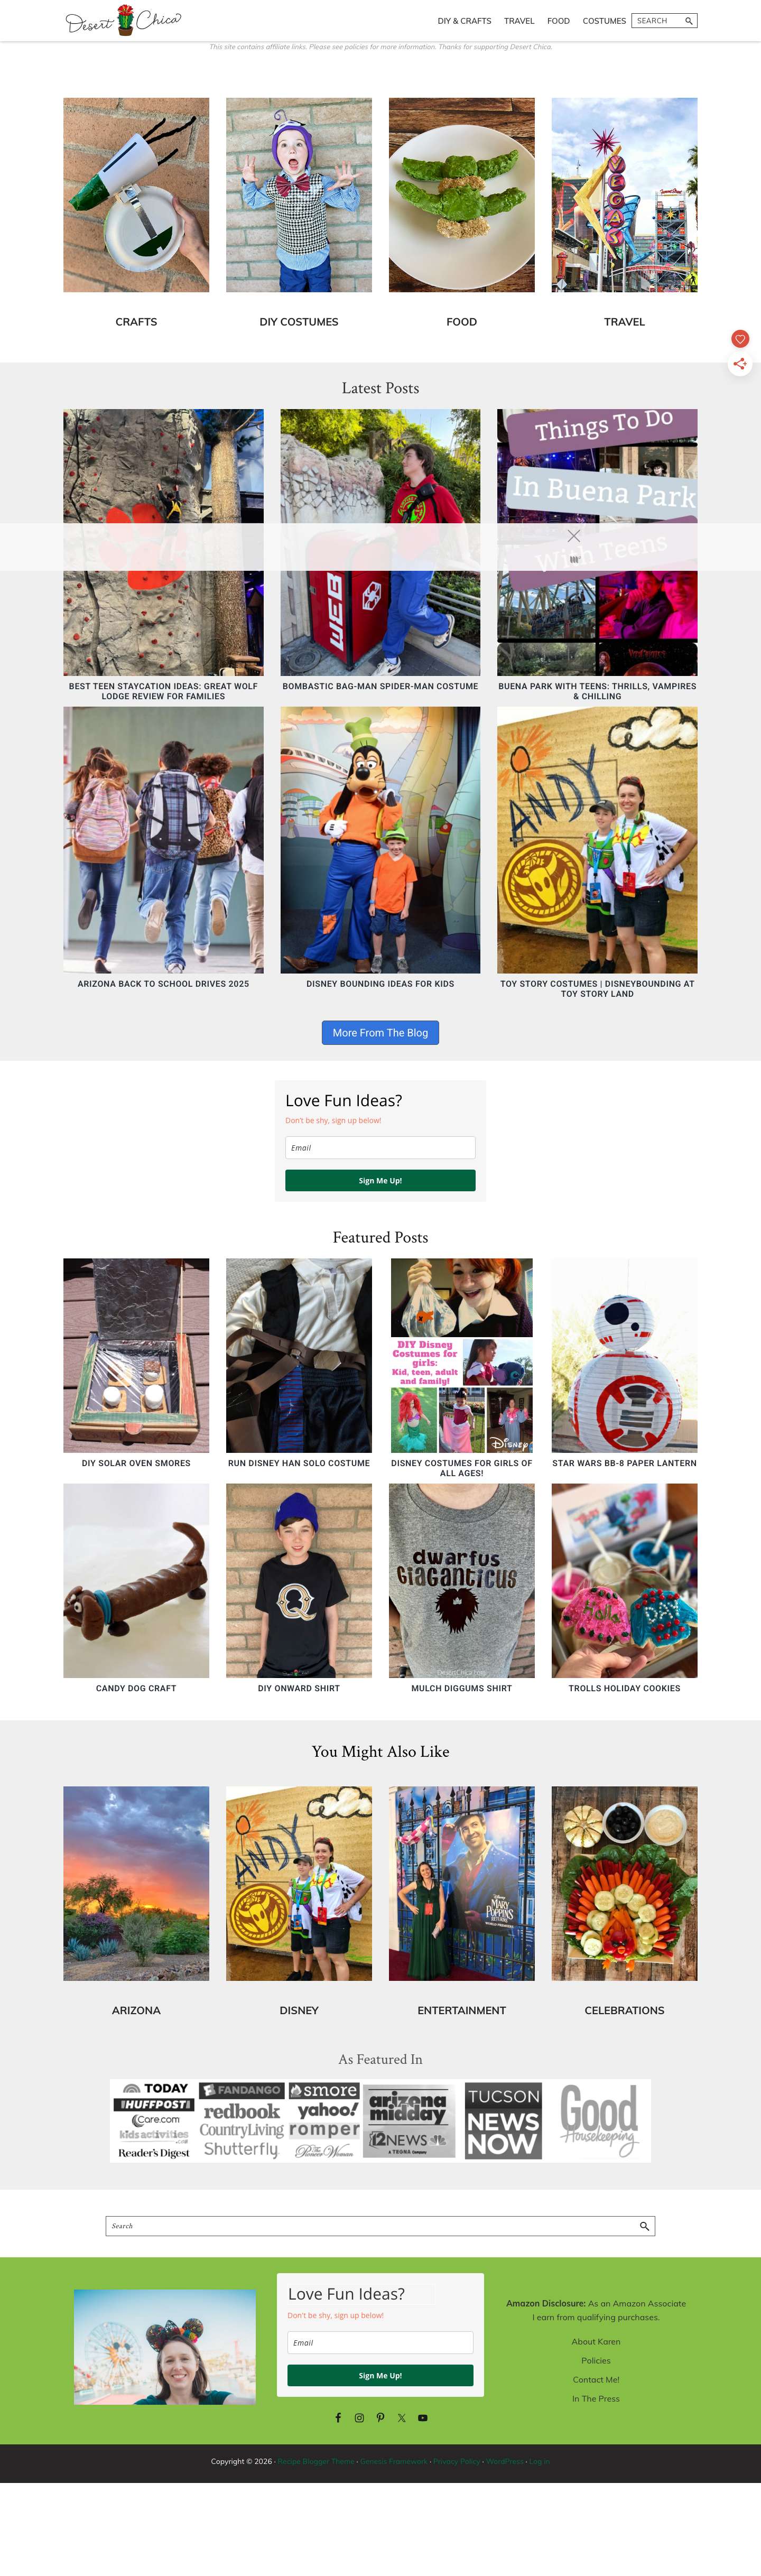Click the Desert Chica logo

[124, 20]
